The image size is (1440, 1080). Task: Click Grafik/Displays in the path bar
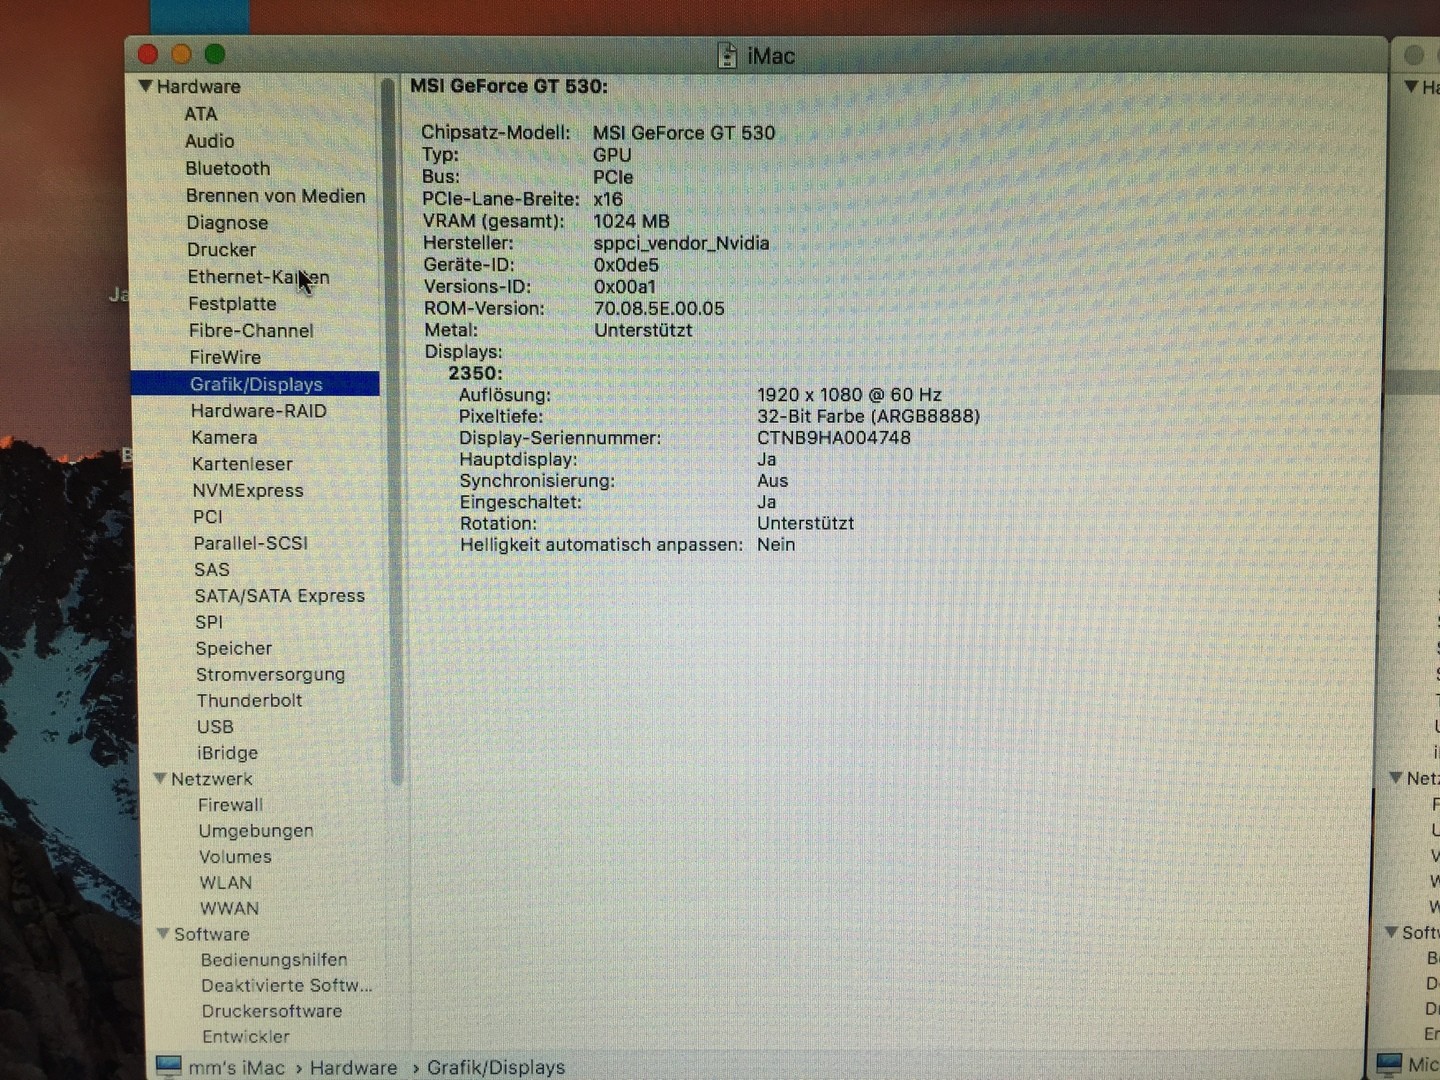[x=496, y=1067]
